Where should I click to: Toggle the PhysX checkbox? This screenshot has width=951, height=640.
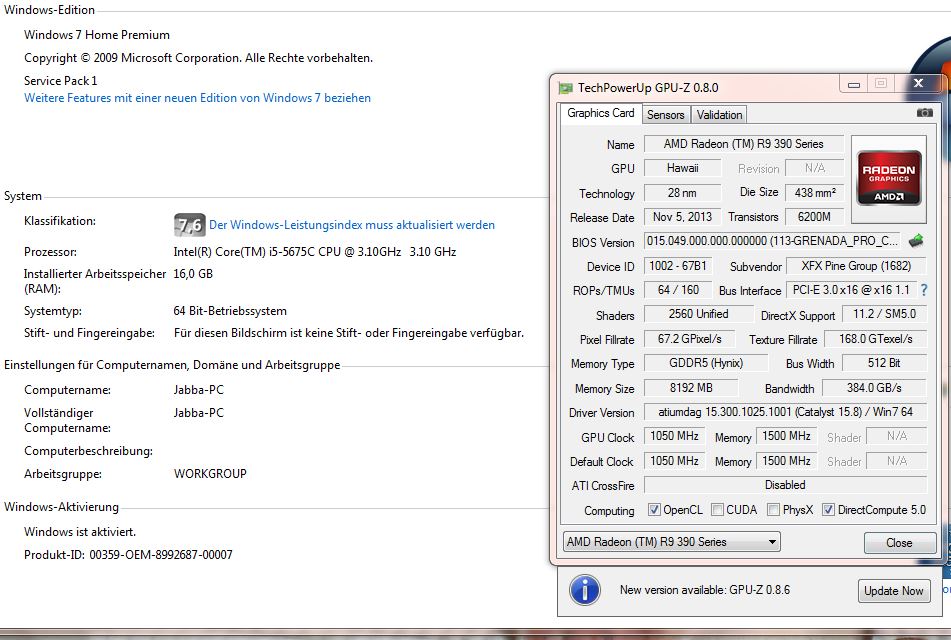773,510
